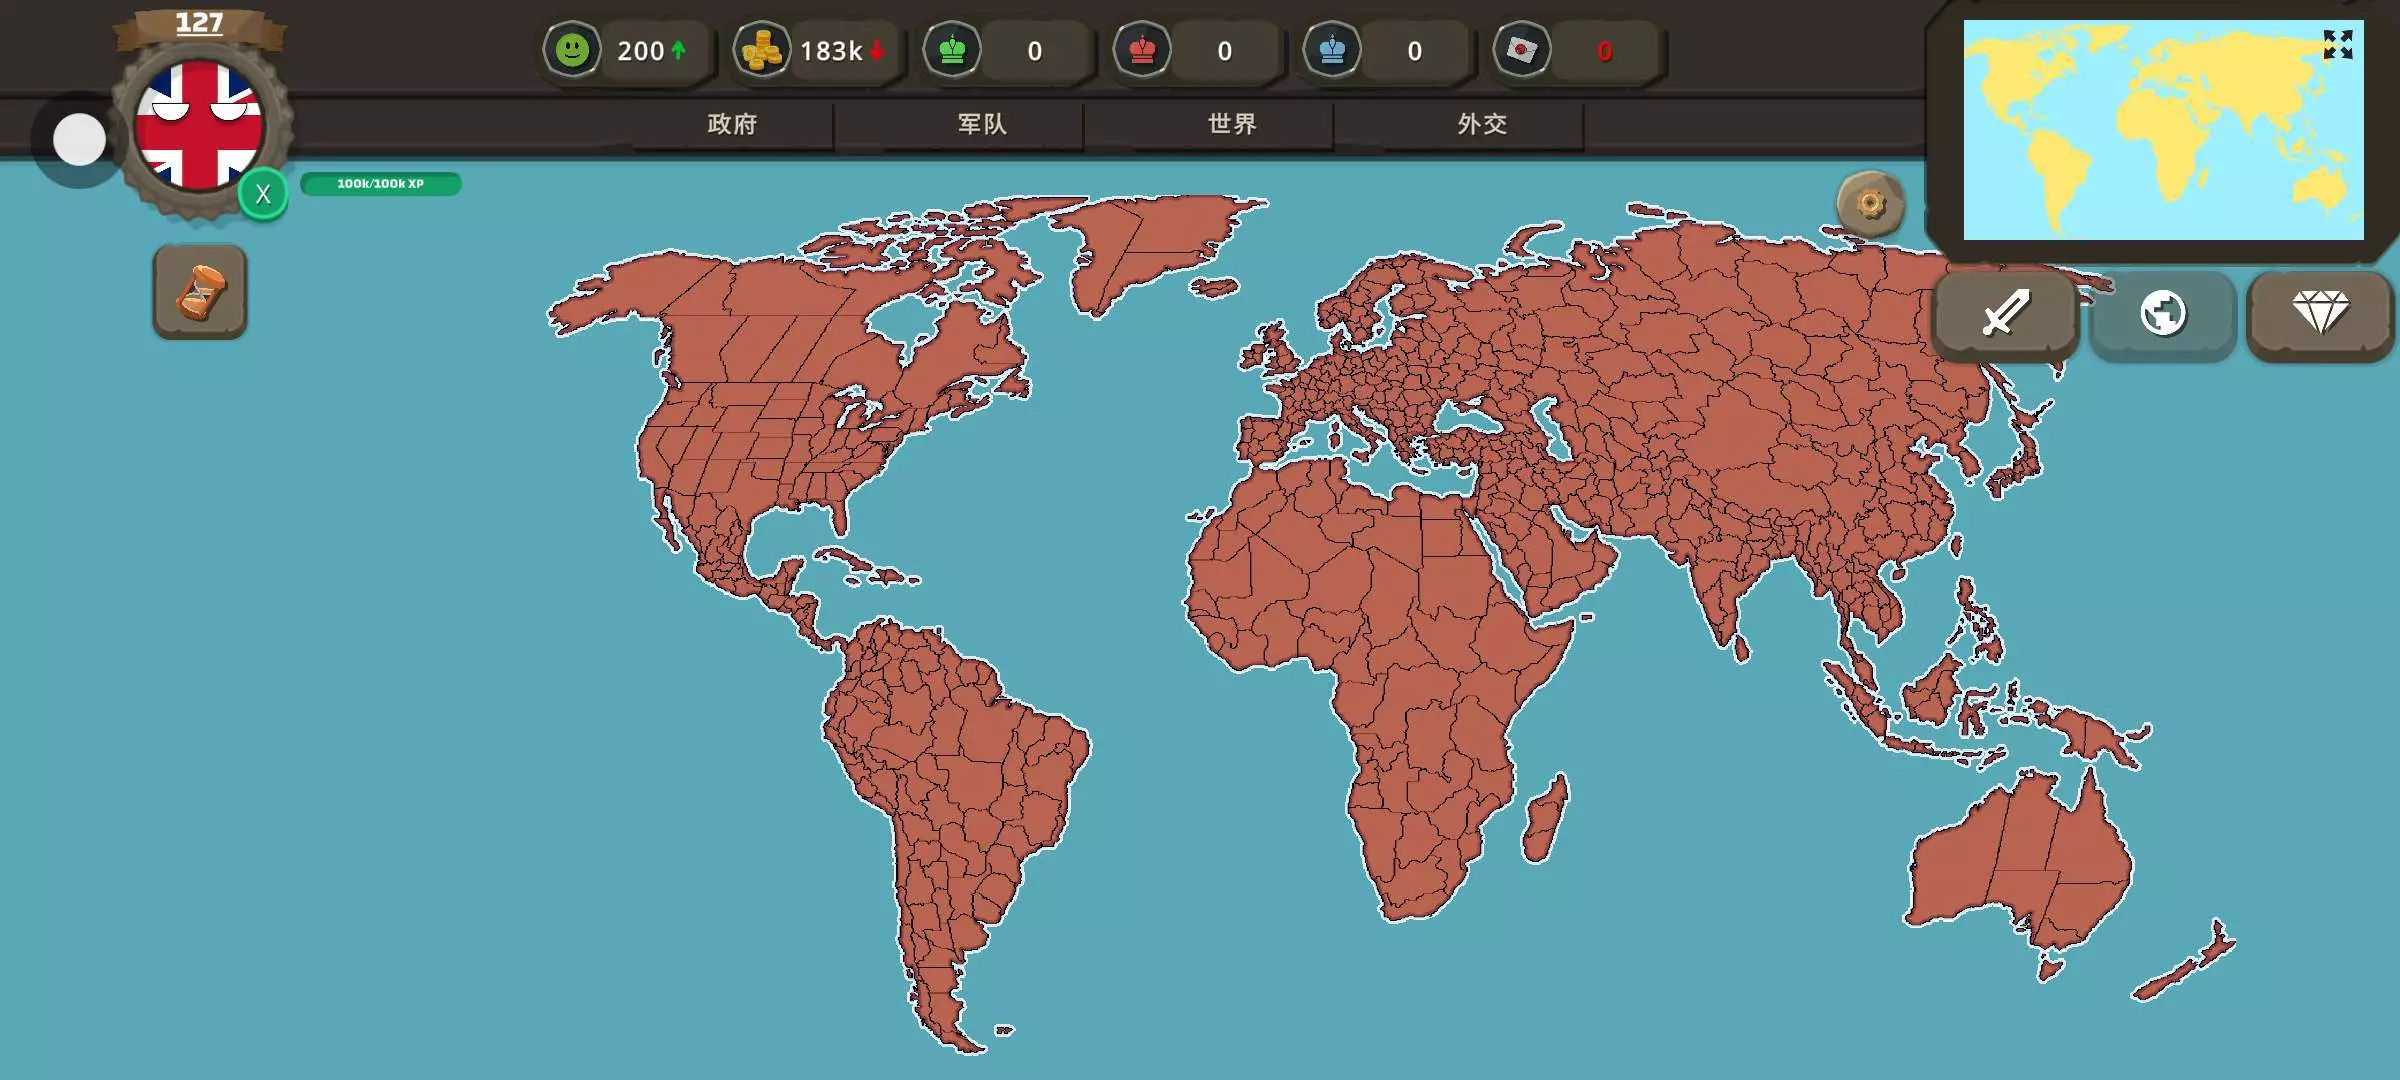This screenshot has height=1080, width=2400.
Task: Open the diamond premium shop button
Action: pos(2320,314)
